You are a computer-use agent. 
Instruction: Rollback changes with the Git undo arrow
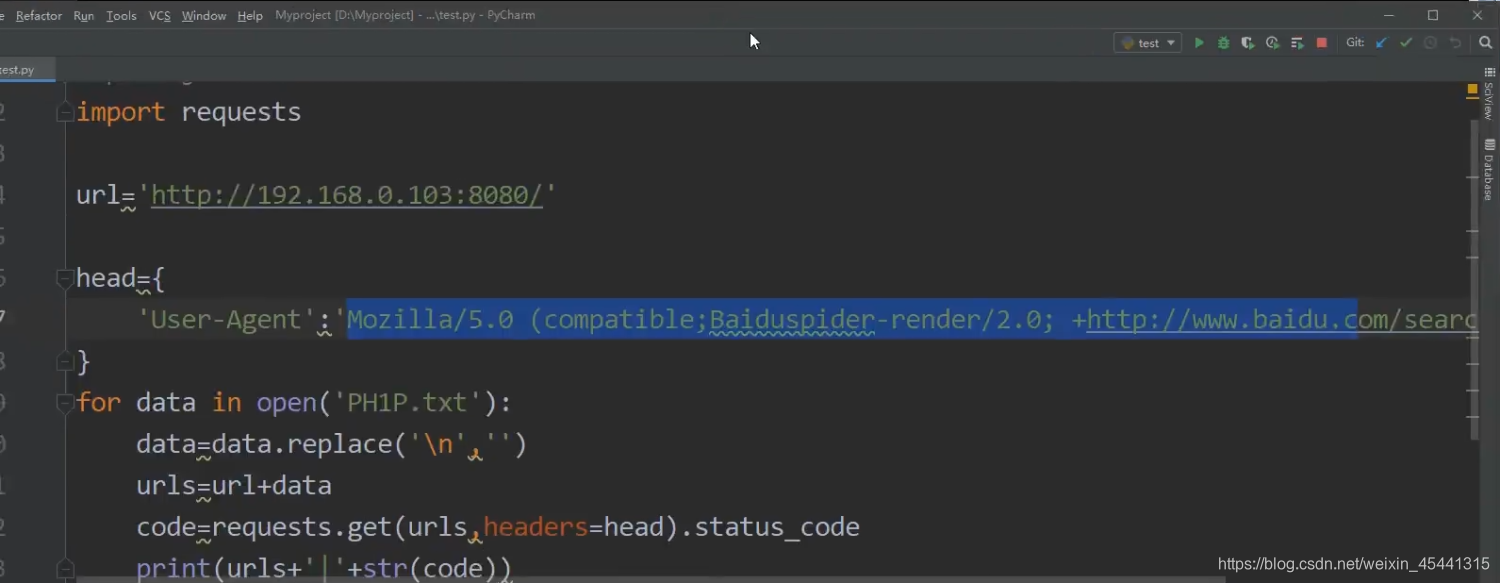click(1455, 43)
